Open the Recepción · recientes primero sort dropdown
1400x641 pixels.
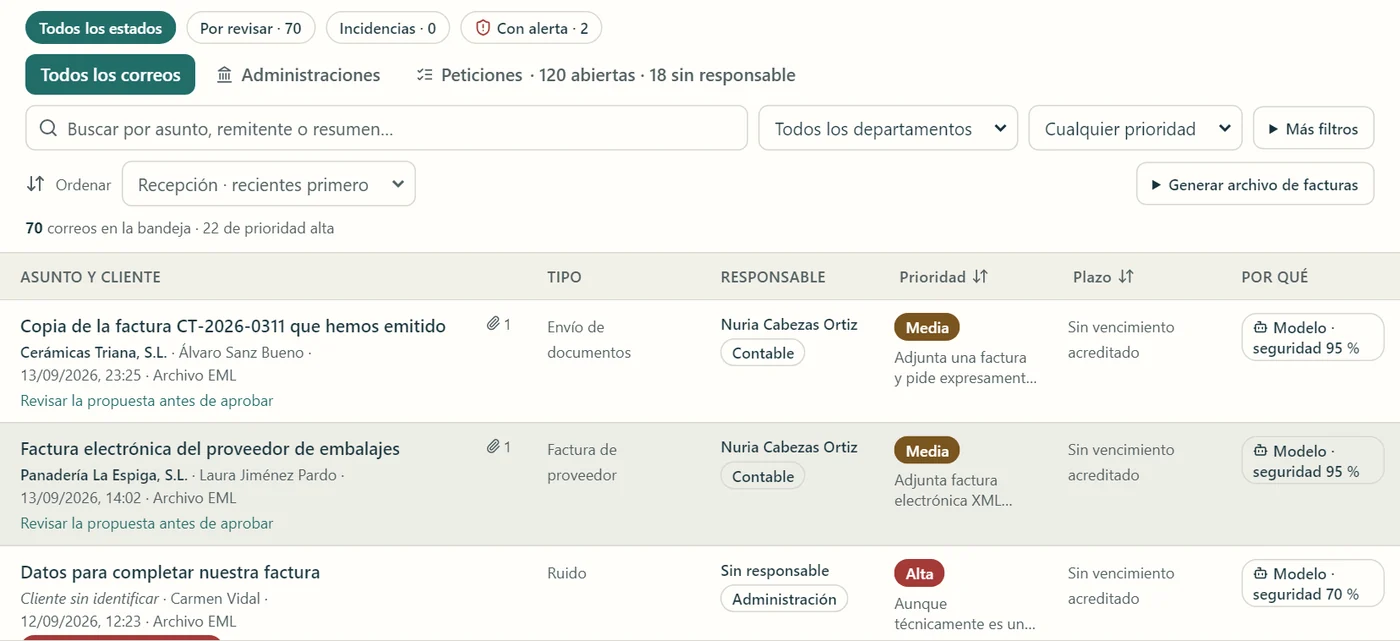[x=268, y=184]
